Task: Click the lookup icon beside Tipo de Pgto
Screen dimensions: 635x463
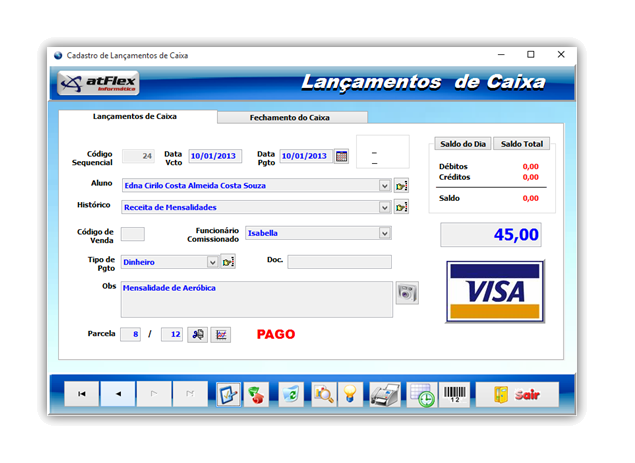Action: tap(228, 262)
